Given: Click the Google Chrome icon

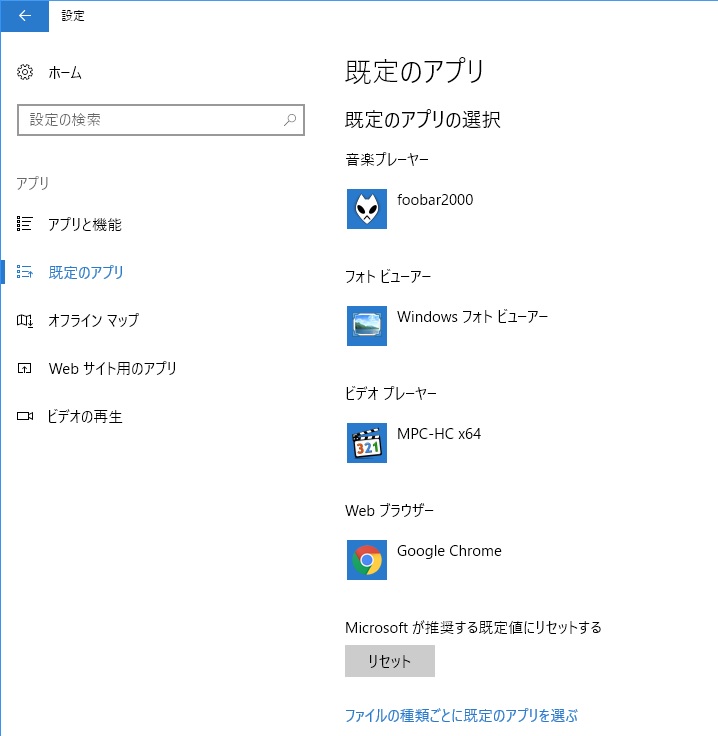Looking at the screenshot, I should coord(367,560).
